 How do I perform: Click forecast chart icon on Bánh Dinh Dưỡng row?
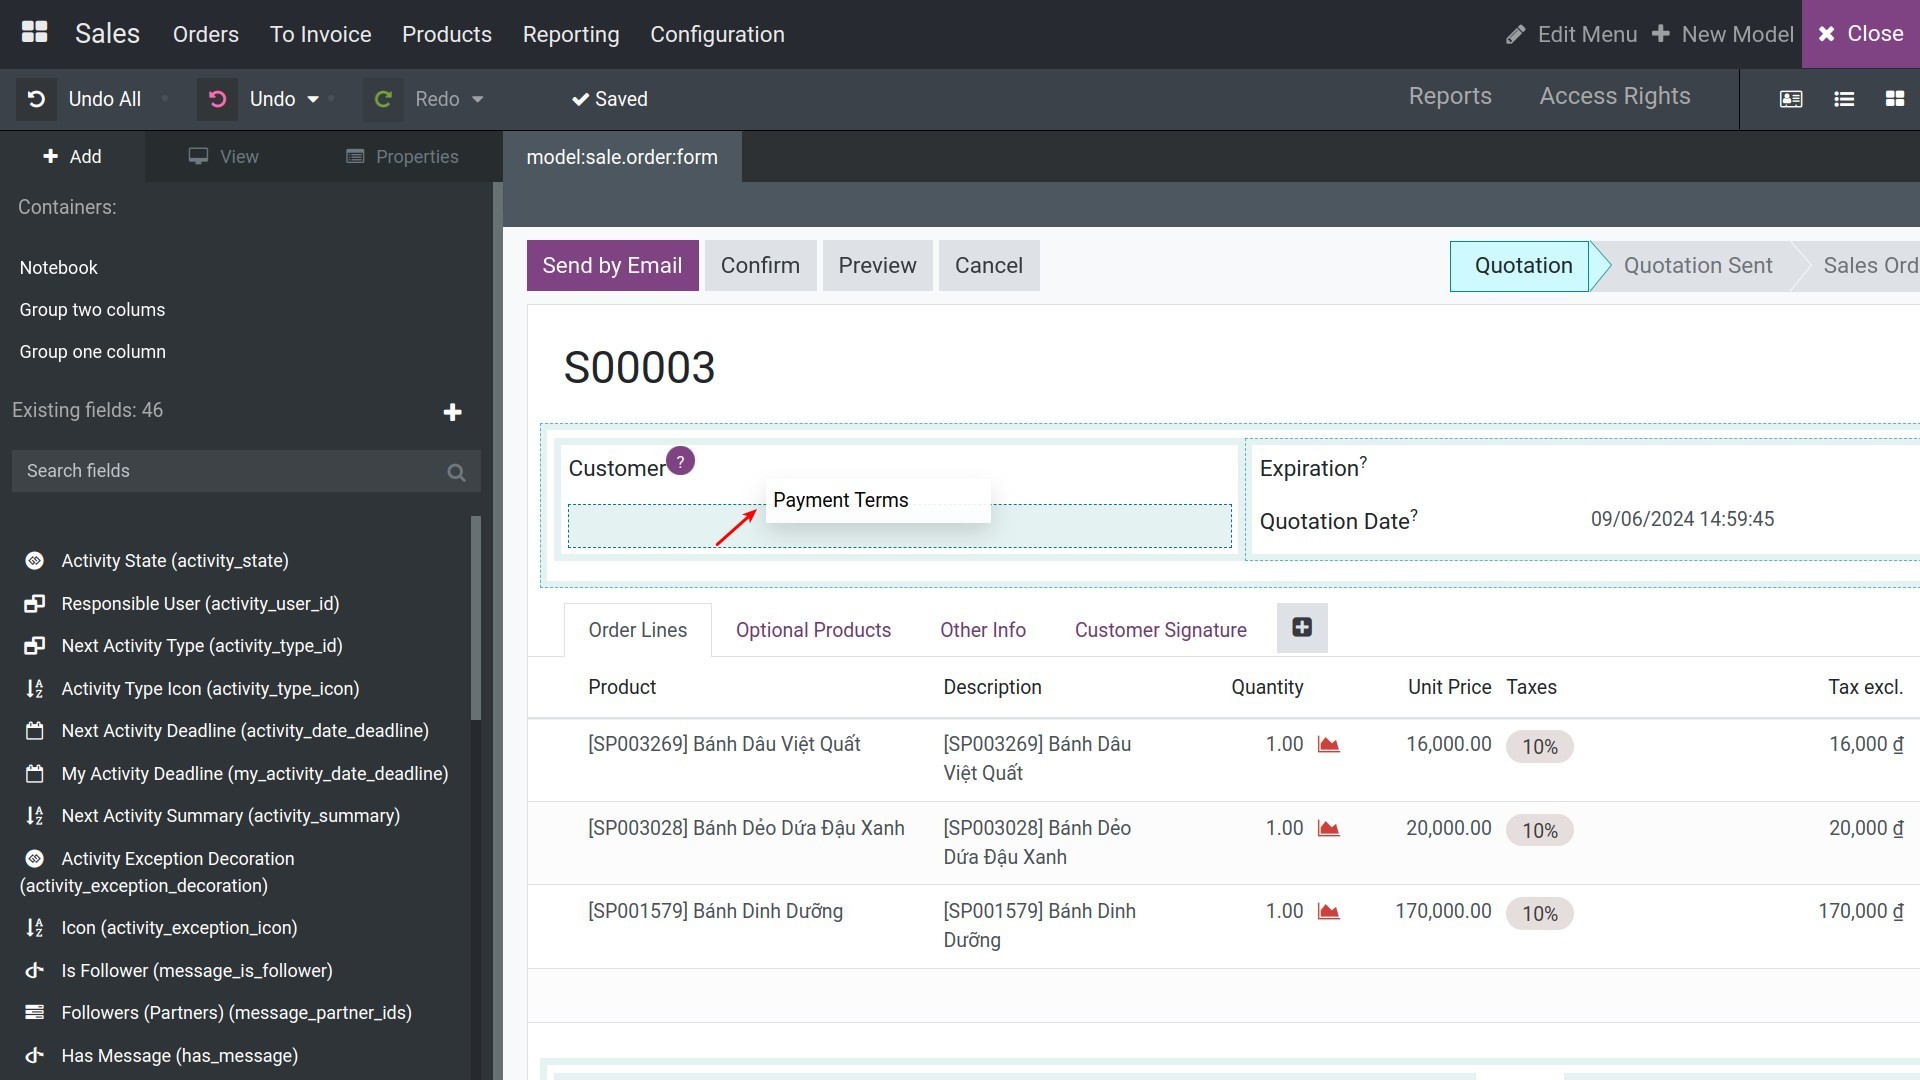click(1328, 912)
